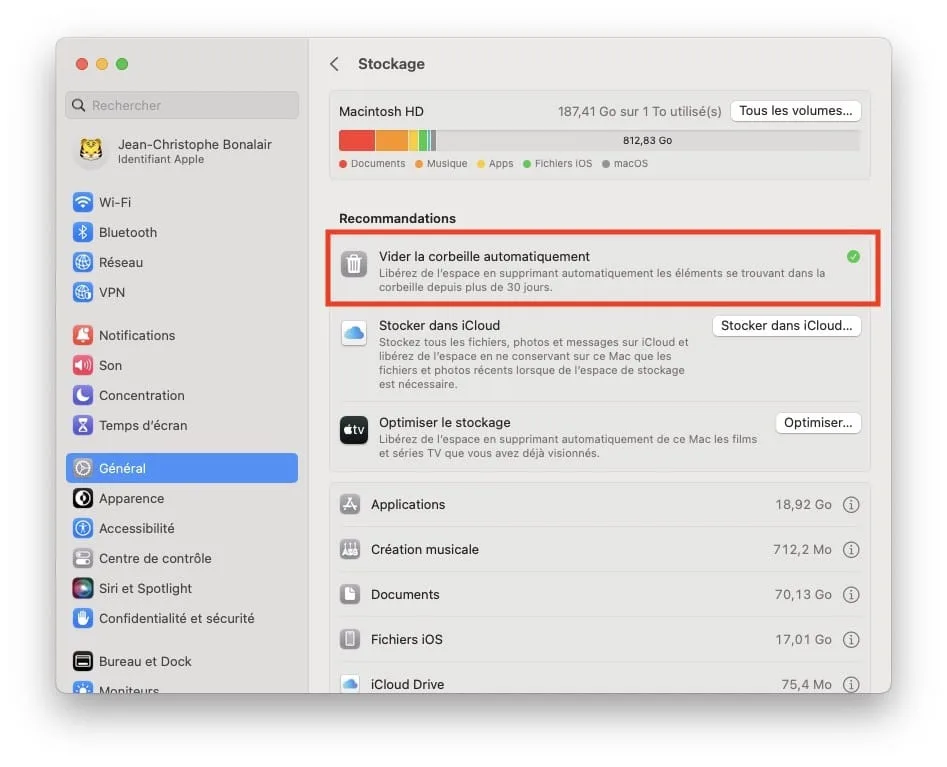Show info for Applications storage
947x767 pixels.
[851, 504]
